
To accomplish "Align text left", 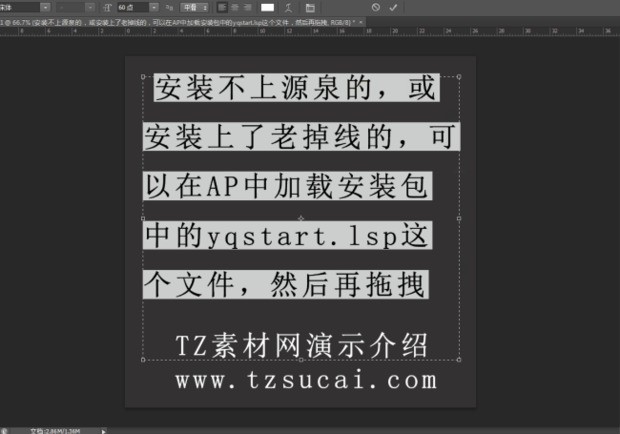I will [223, 8].
